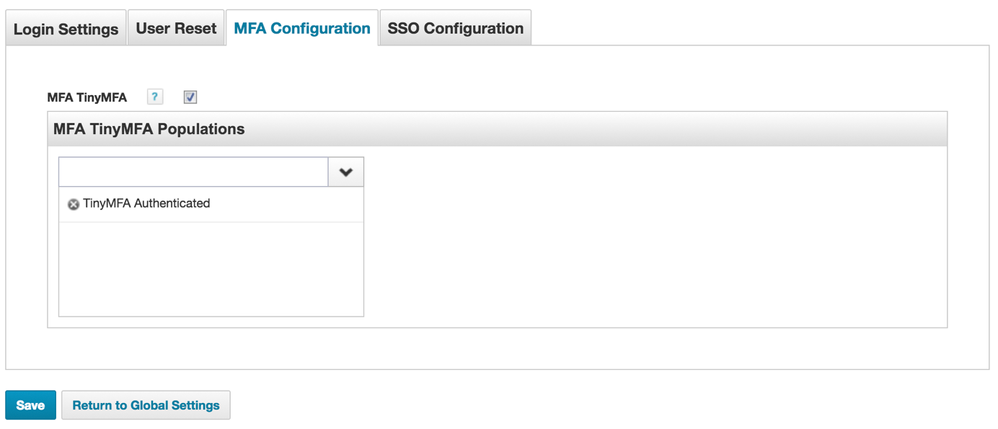998x429 pixels.
Task: Save the MFA configuration
Action: [x=30, y=405]
